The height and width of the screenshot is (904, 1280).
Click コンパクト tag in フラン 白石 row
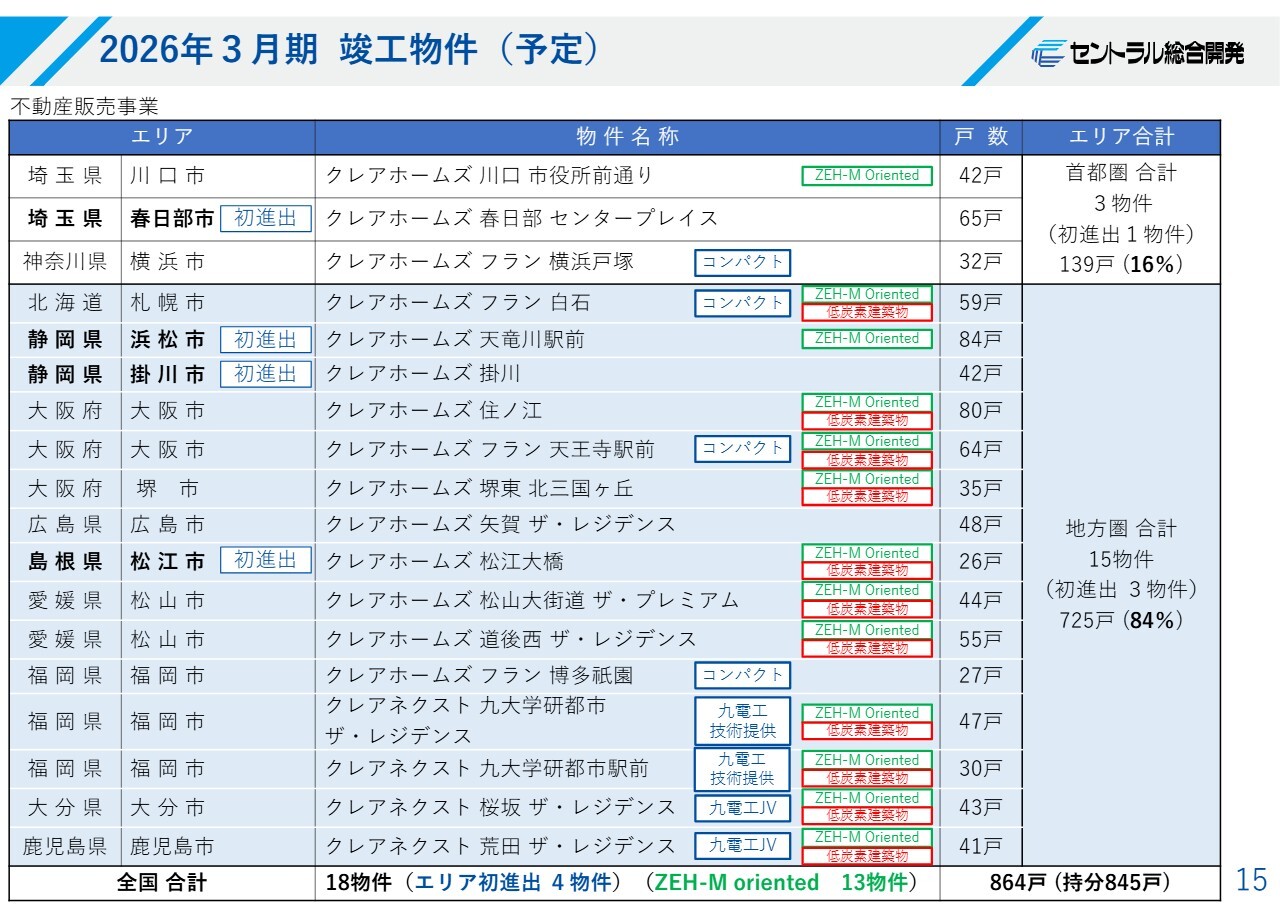pyautogui.click(x=742, y=303)
